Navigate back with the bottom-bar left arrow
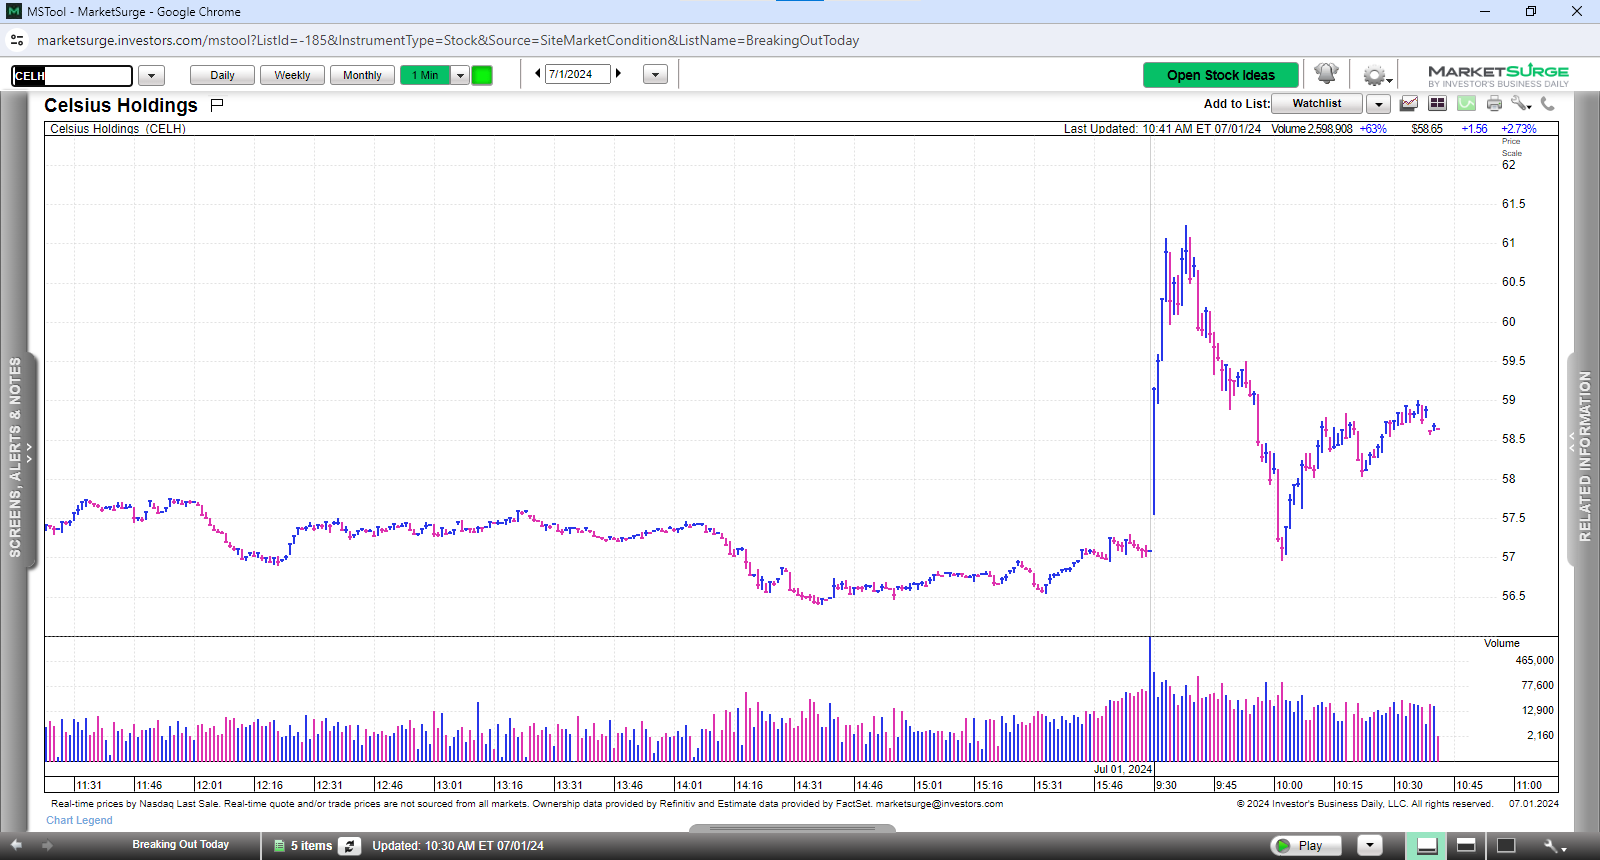The image size is (1600, 860). 16,845
